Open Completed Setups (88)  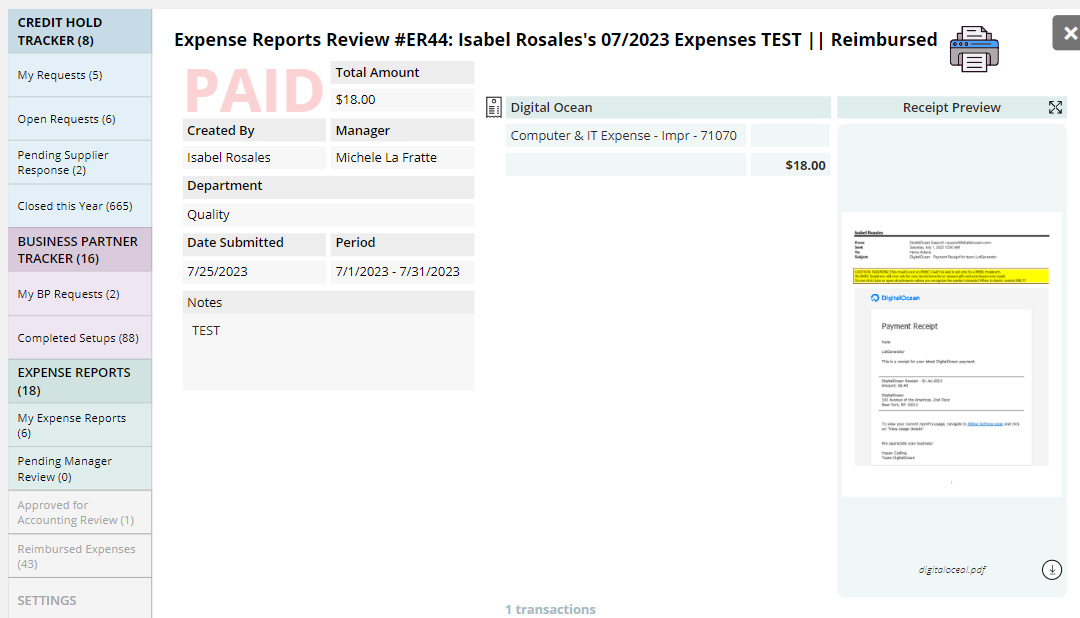pyautogui.click(x=80, y=338)
